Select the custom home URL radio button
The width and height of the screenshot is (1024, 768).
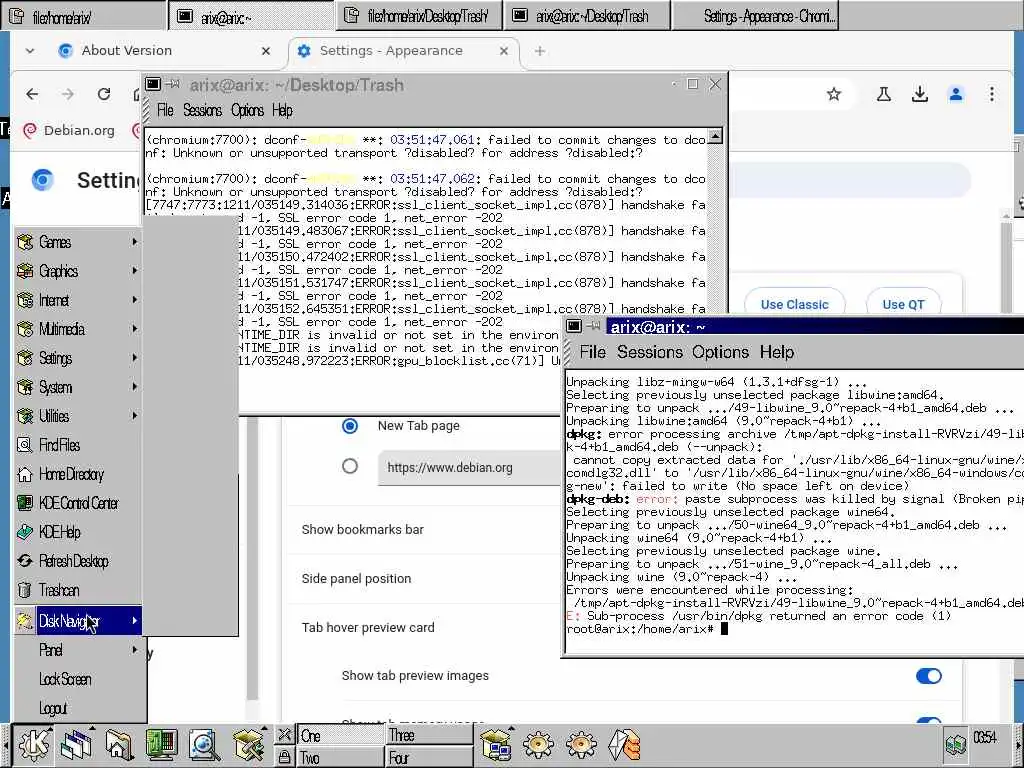[x=350, y=466]
